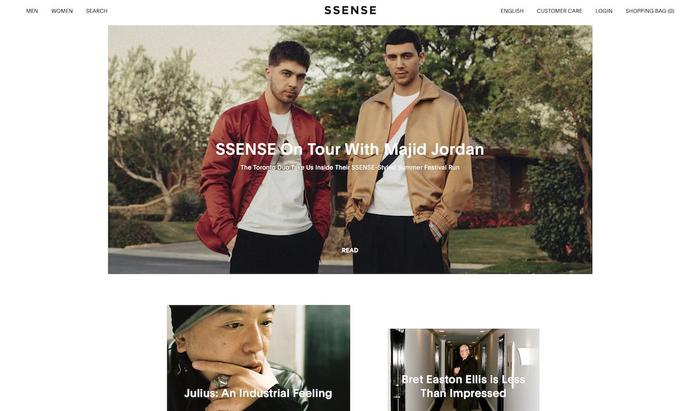Open the SHOPPING BAG (0)
Image resolution: width=700 pixels, height=411 pixels.
click(x=650, y=11)
